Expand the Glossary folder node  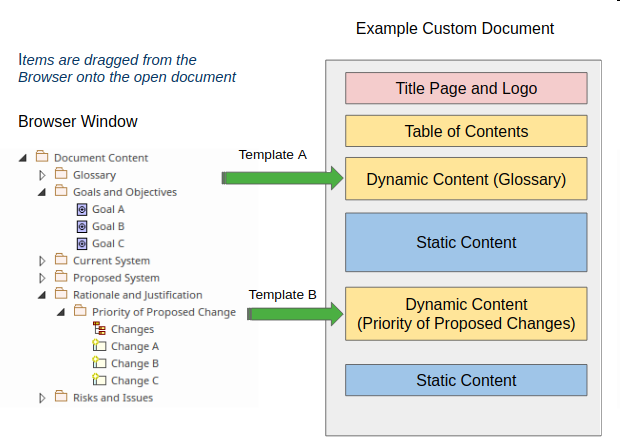pyautogui.click(x=42, y=175)
